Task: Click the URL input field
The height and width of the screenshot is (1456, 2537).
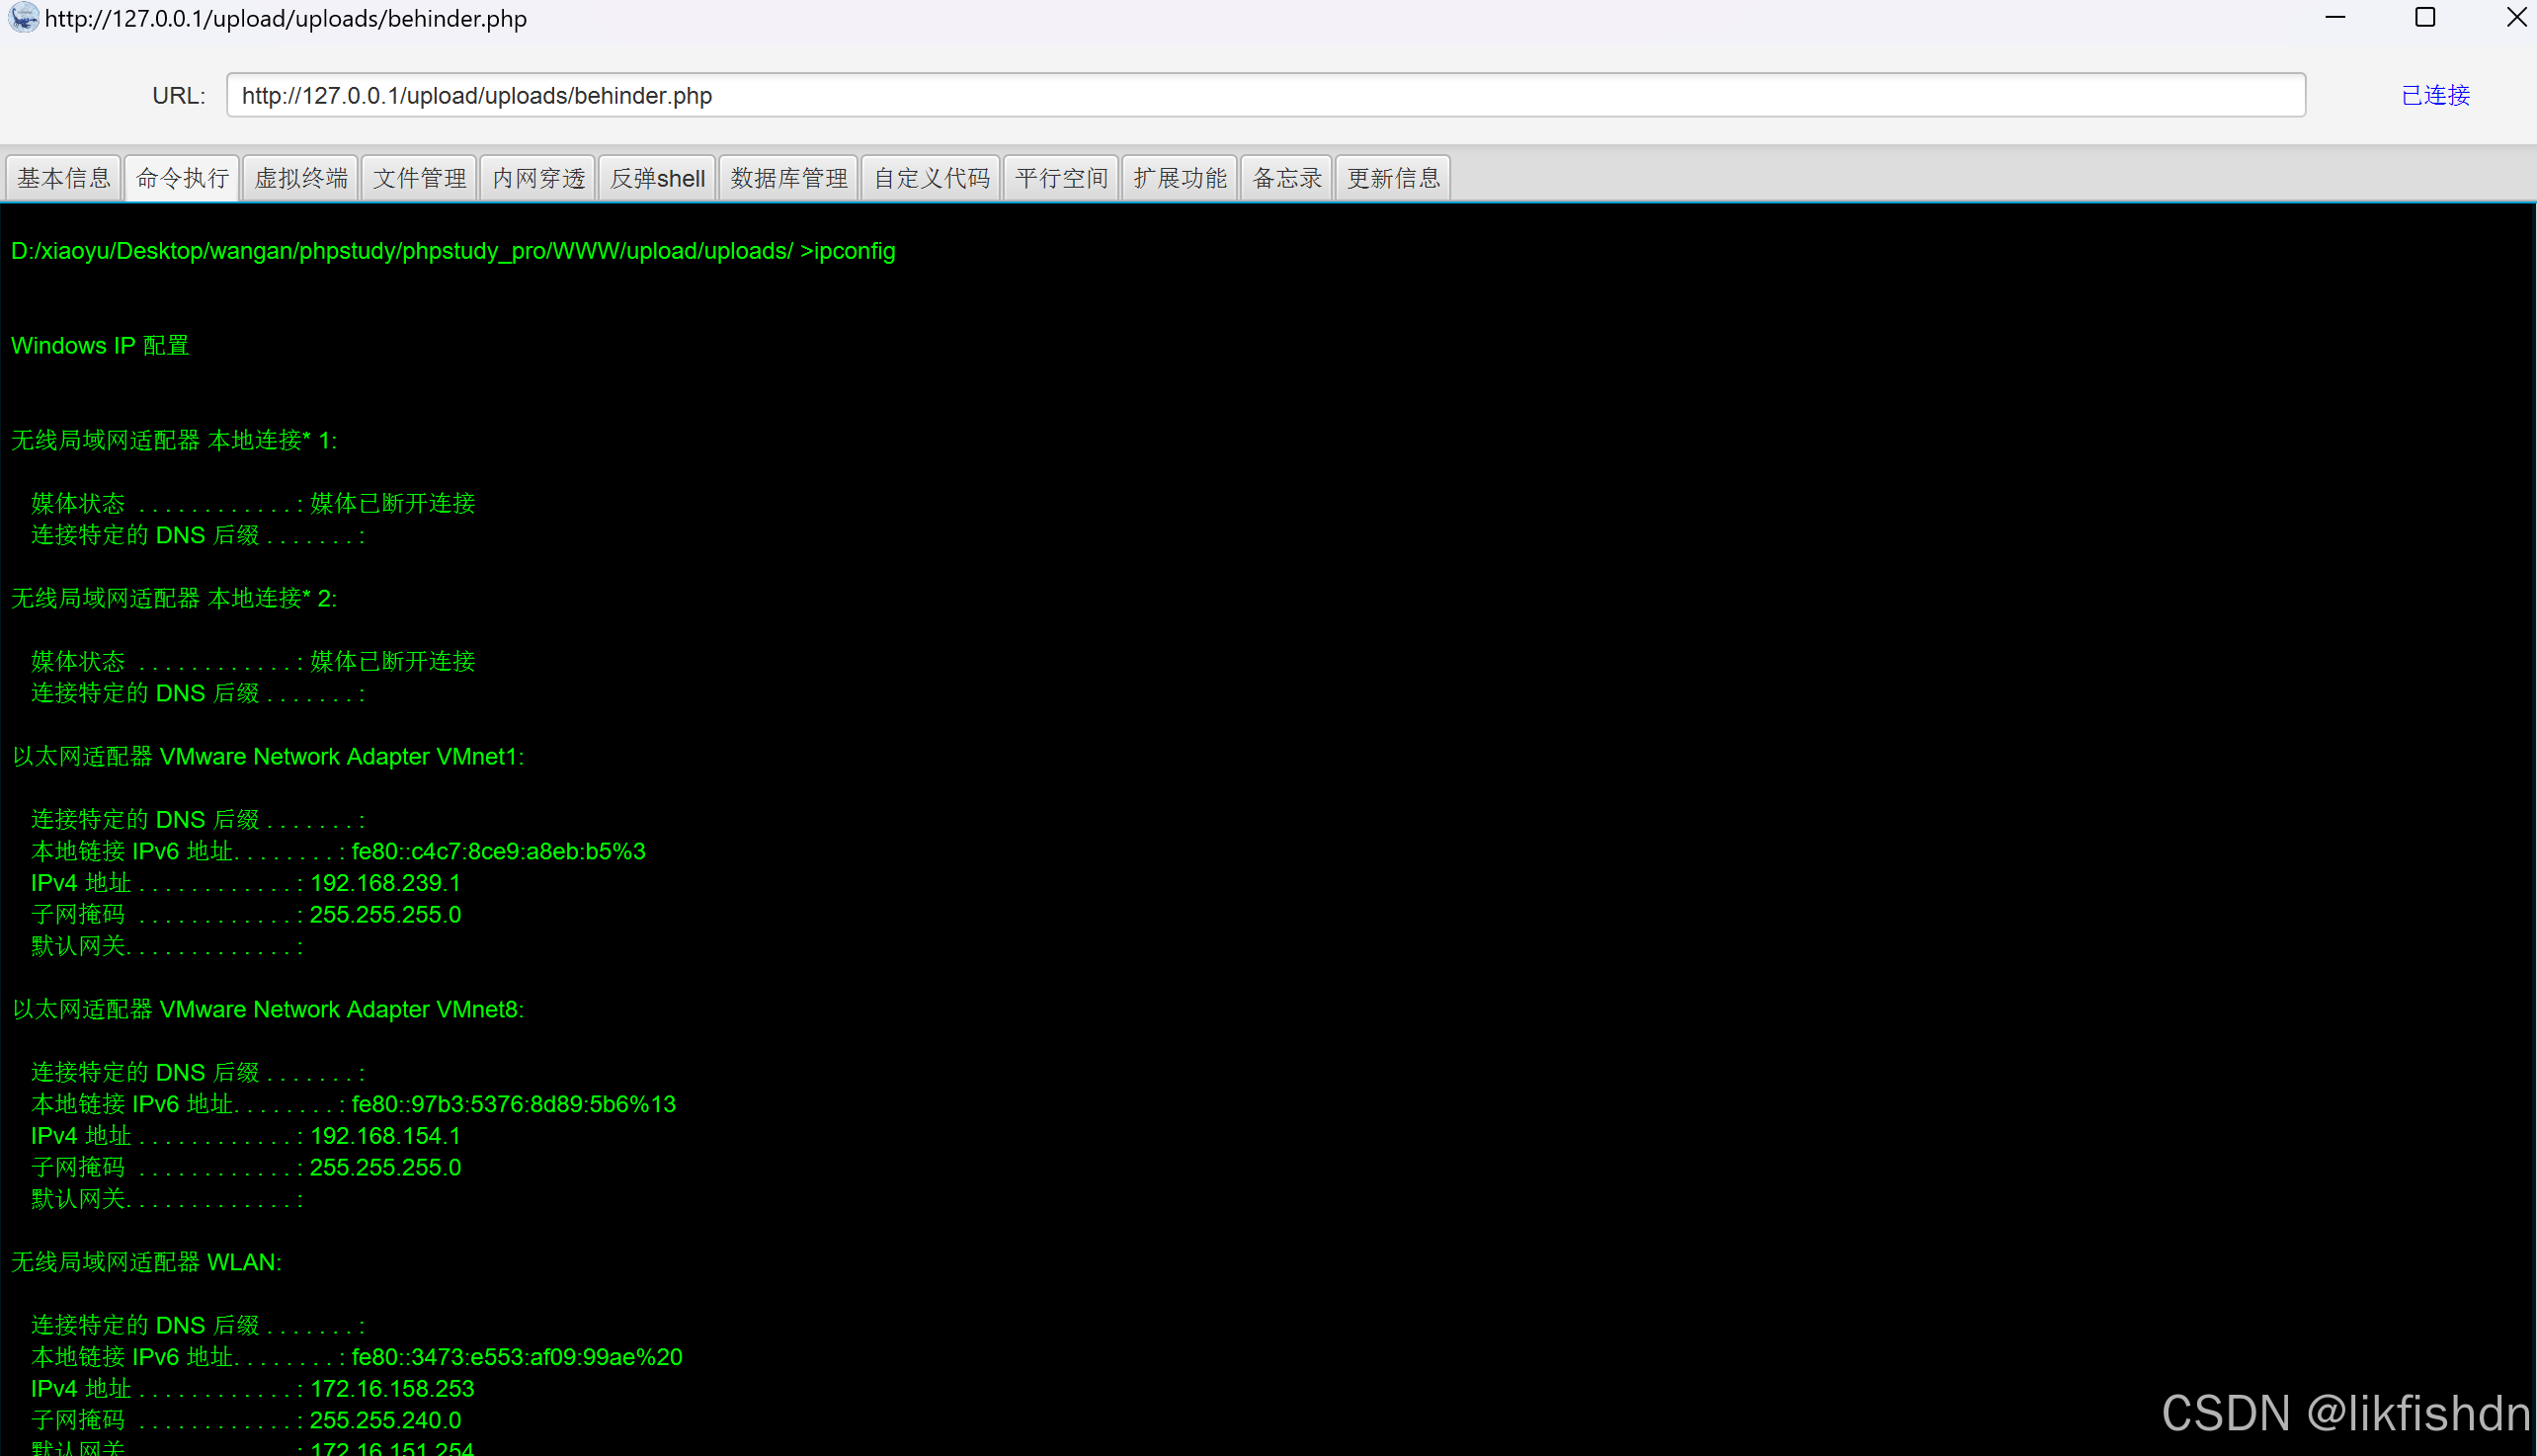Action: [1265, 95]
